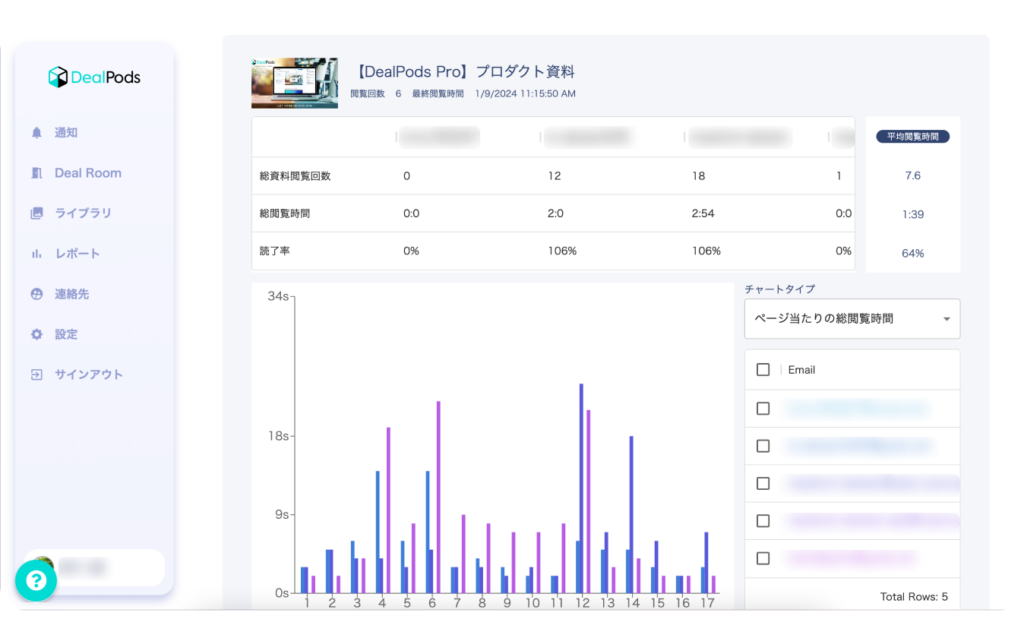Check the last email row checkbox
Viewport: 1024px width, 638px height.
click(763, 558)
